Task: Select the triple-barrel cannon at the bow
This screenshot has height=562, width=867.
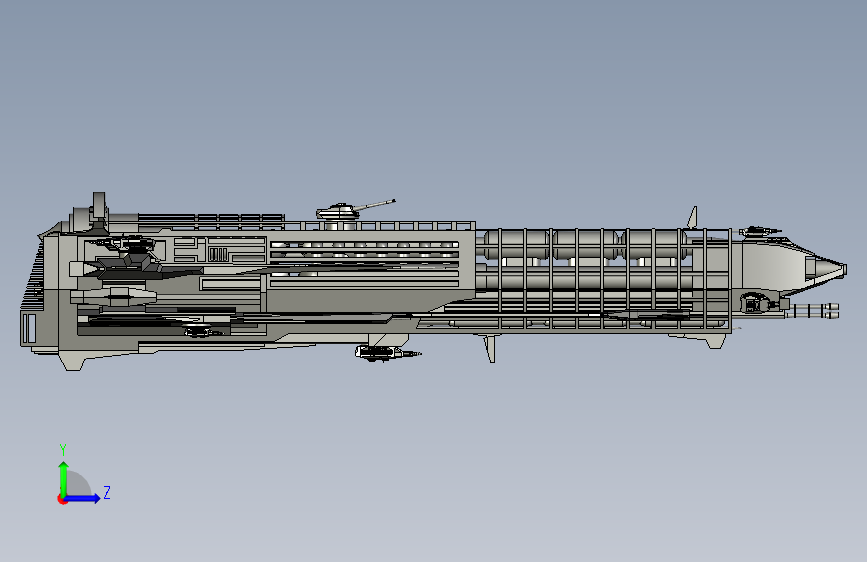Action: coord(812,310)
